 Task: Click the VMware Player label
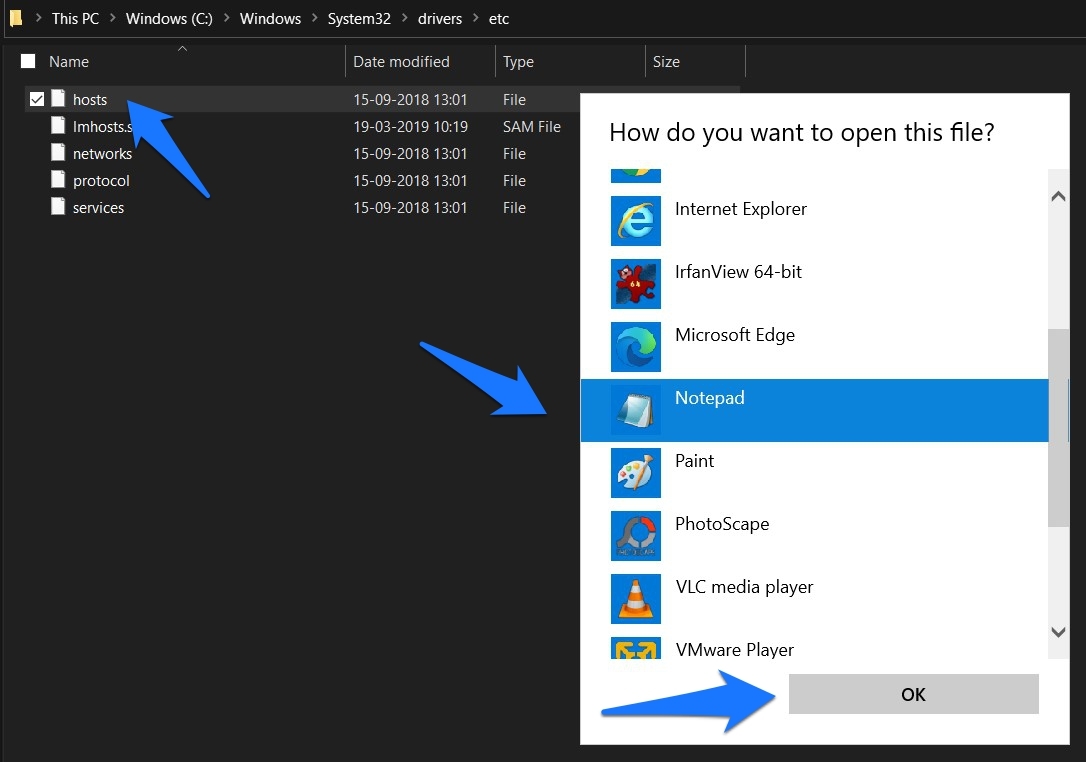click(734, 650)
